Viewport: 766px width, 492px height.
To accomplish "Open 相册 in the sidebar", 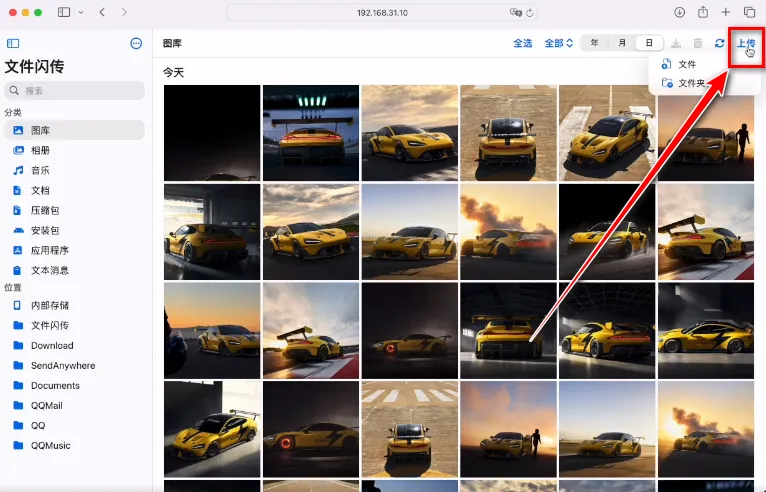I will click(40, 150).
